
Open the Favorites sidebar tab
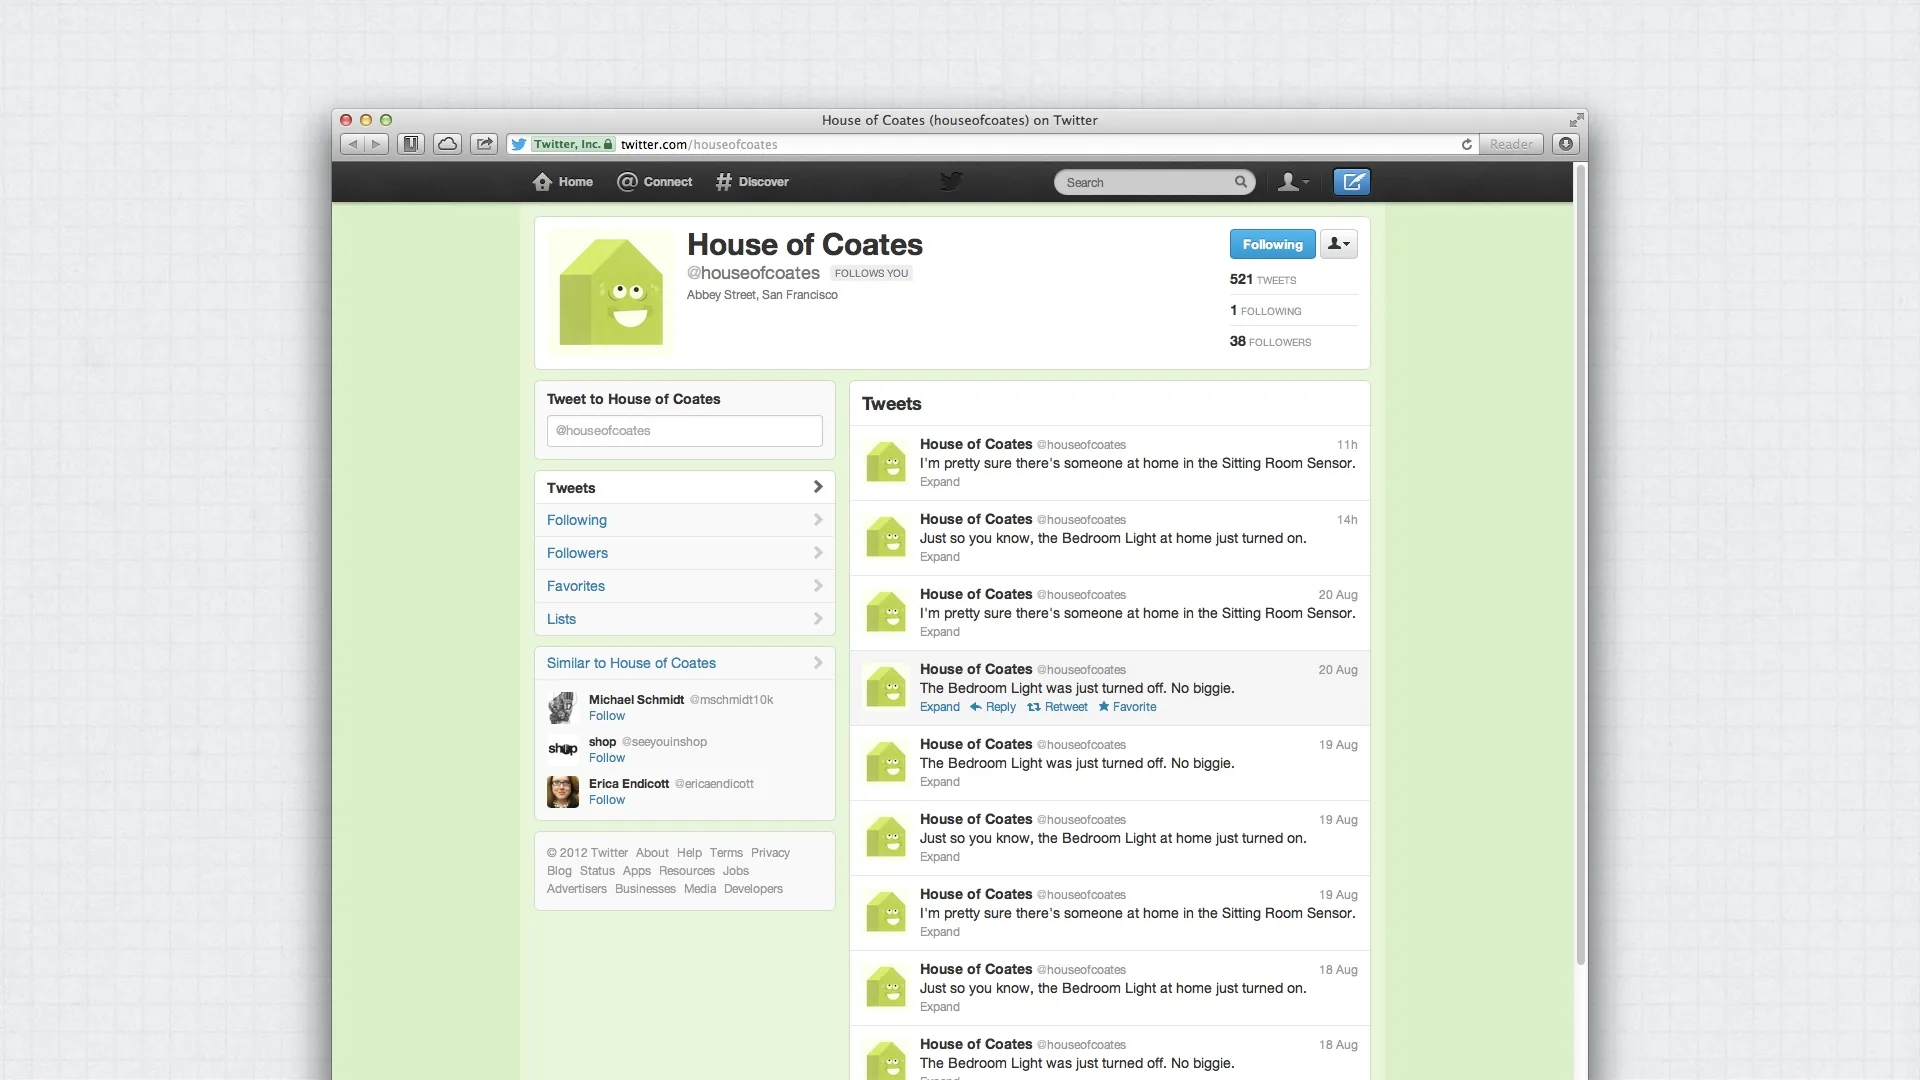click(685, 586)
